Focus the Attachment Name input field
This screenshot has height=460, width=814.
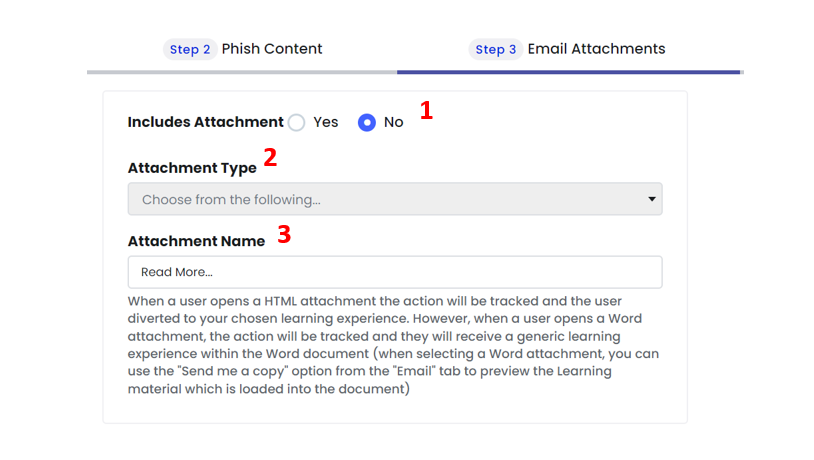click(395, 272)
